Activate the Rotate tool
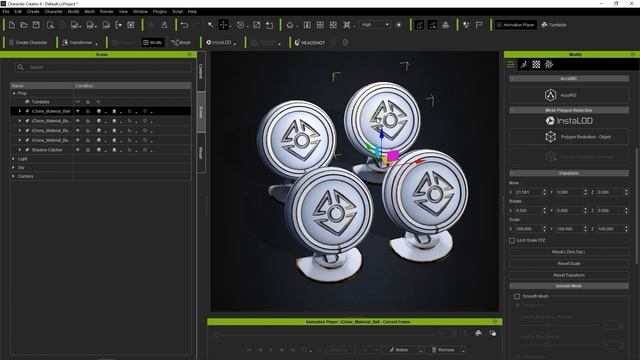This screenshot has height=360, width=640. pyautogui.click(x=241, y=25)
